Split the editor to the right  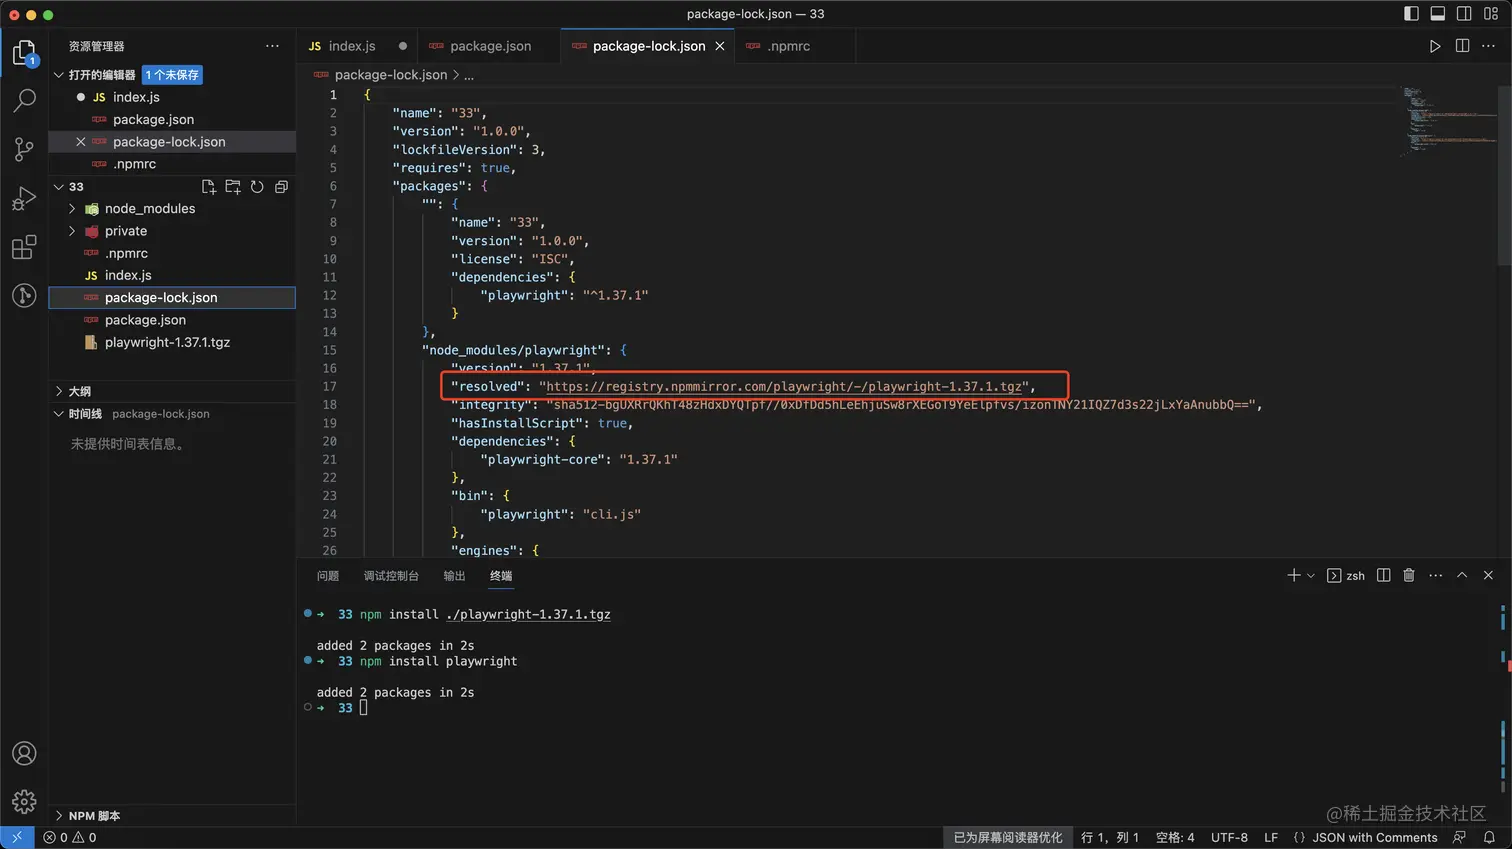pyautogui.click(x=1462, y=46)
